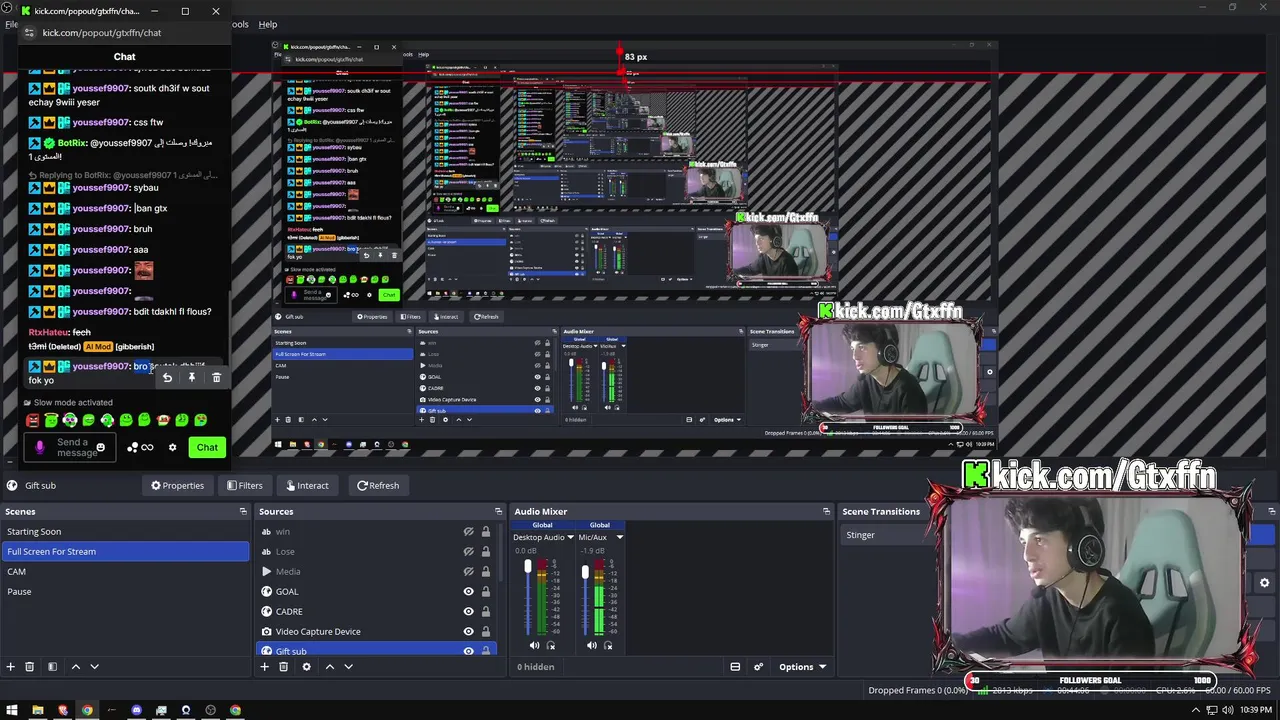The image size is (1280, 720).
Task: Click the kick.com popout address bar
Action: (x=126, y=33)
